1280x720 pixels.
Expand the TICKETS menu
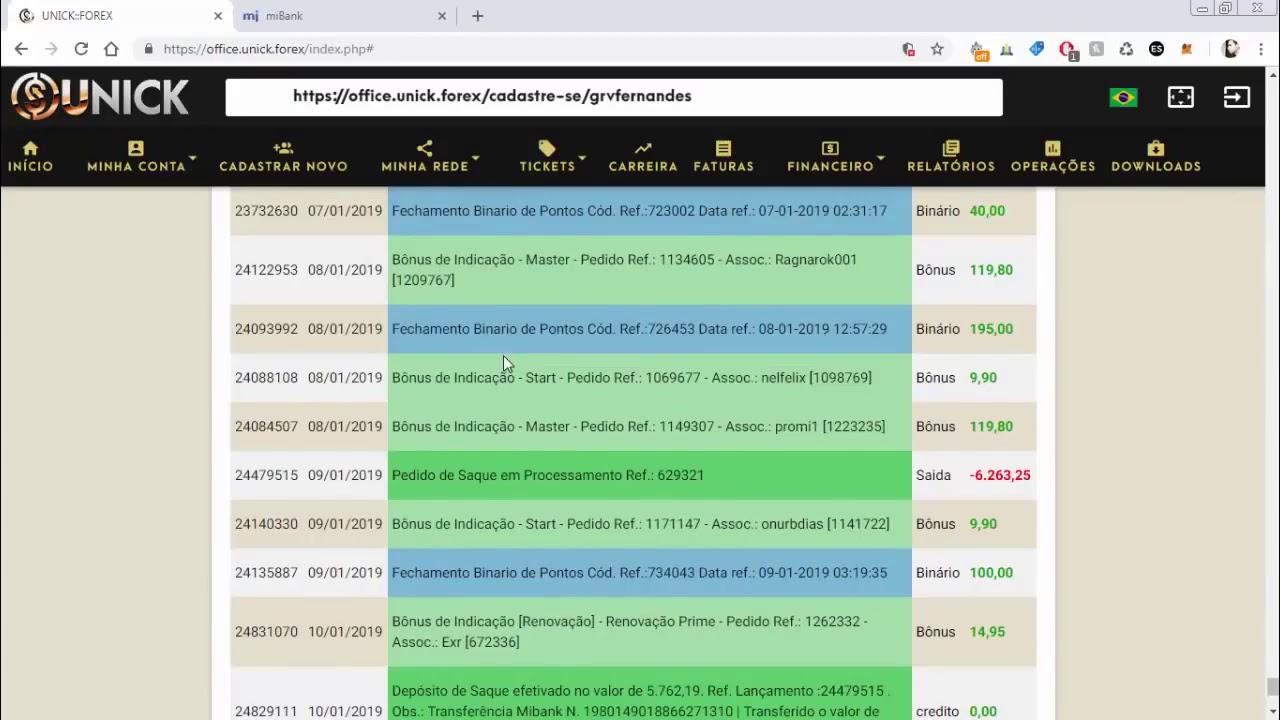coord(551,157)
